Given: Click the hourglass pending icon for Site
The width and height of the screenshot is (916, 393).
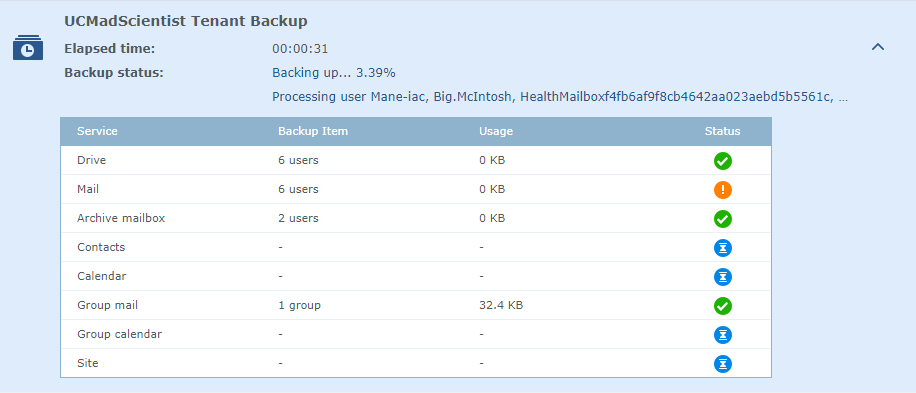Looking at the screenshot, I should 723,364.
